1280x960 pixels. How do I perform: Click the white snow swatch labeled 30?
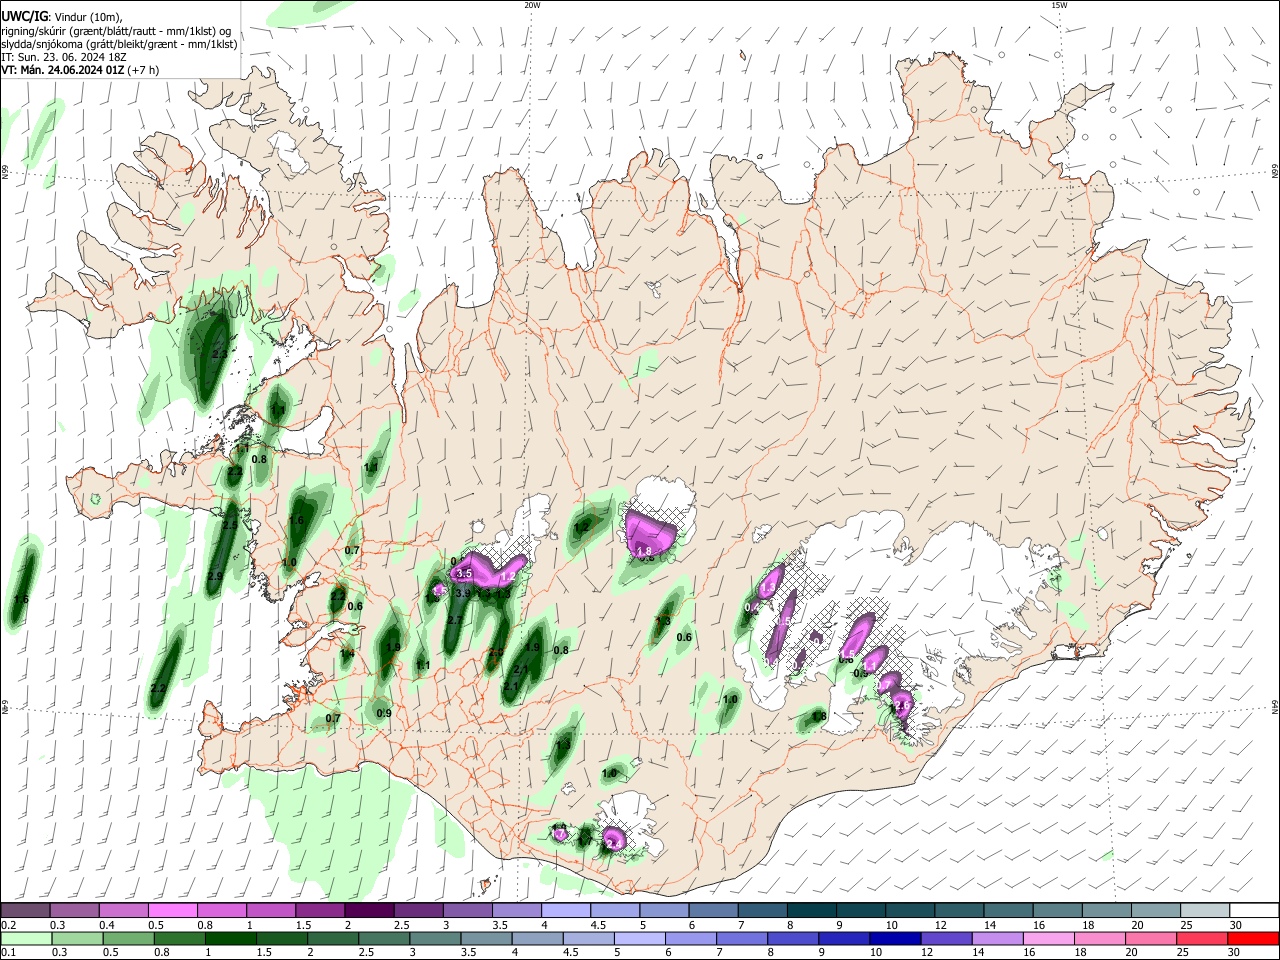1255,911
